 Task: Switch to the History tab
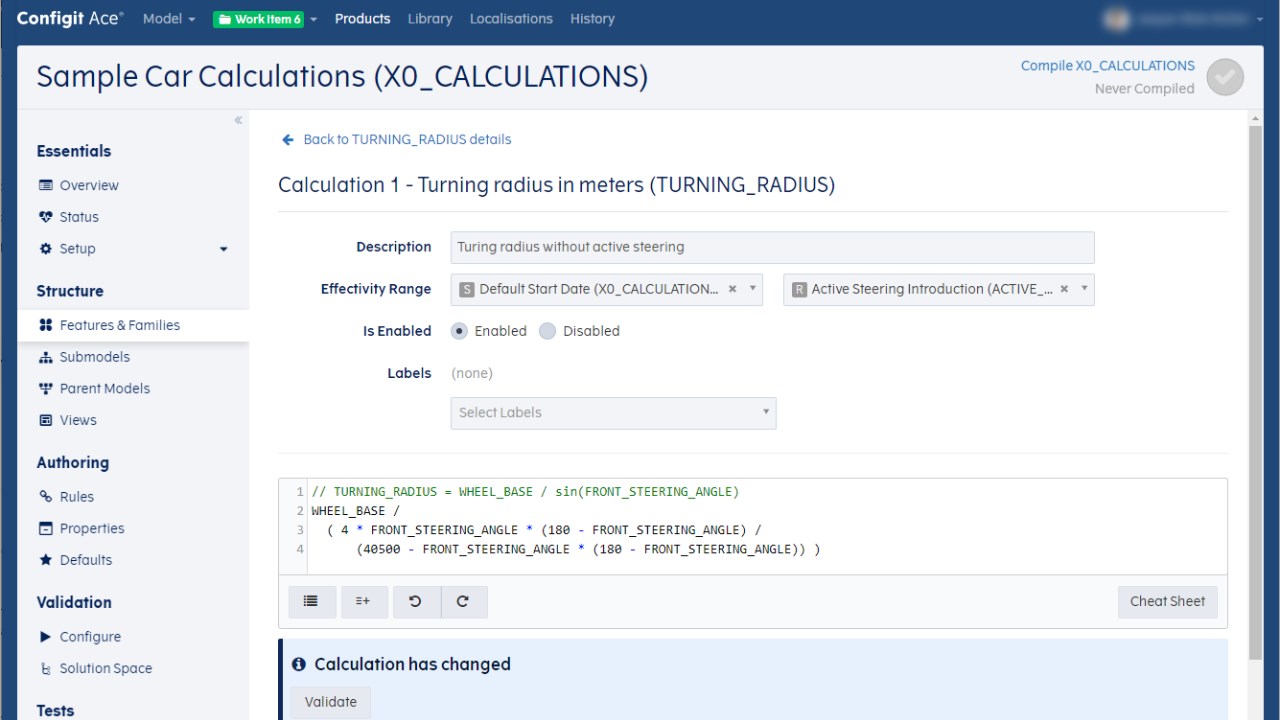(x=592, y=19)
